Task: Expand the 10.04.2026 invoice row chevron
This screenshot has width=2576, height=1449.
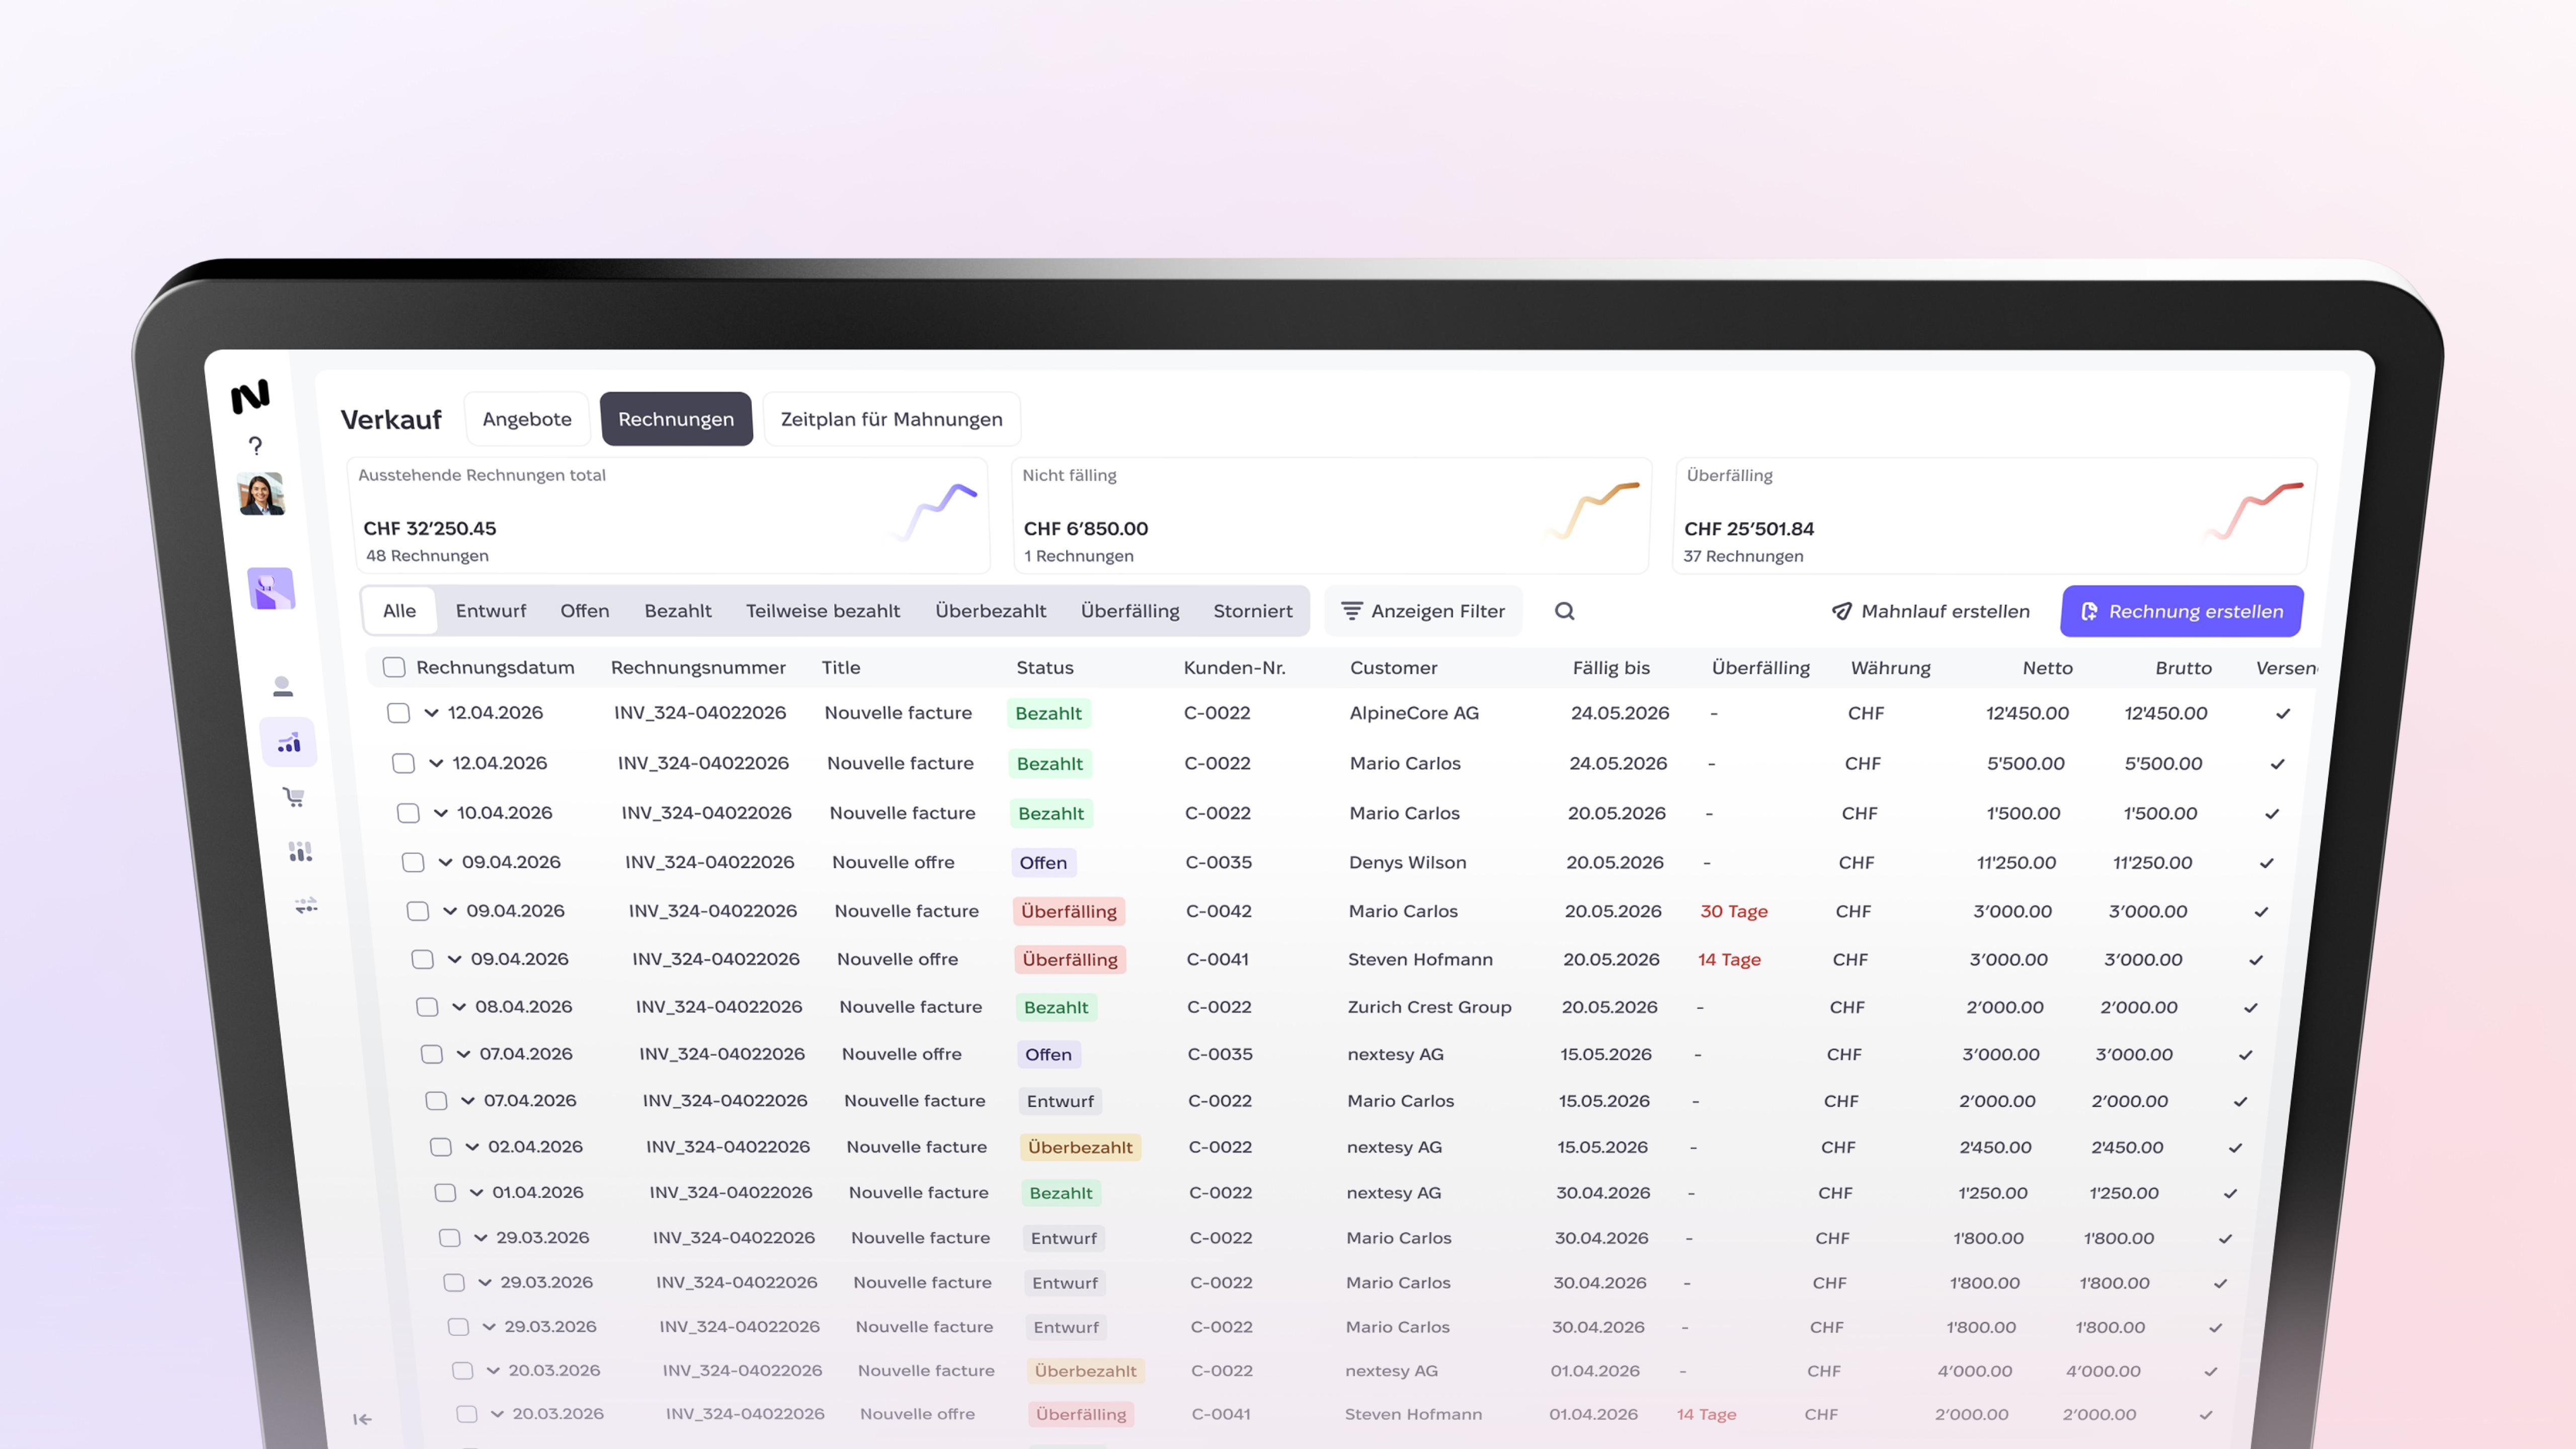Action: click(441, 813)
